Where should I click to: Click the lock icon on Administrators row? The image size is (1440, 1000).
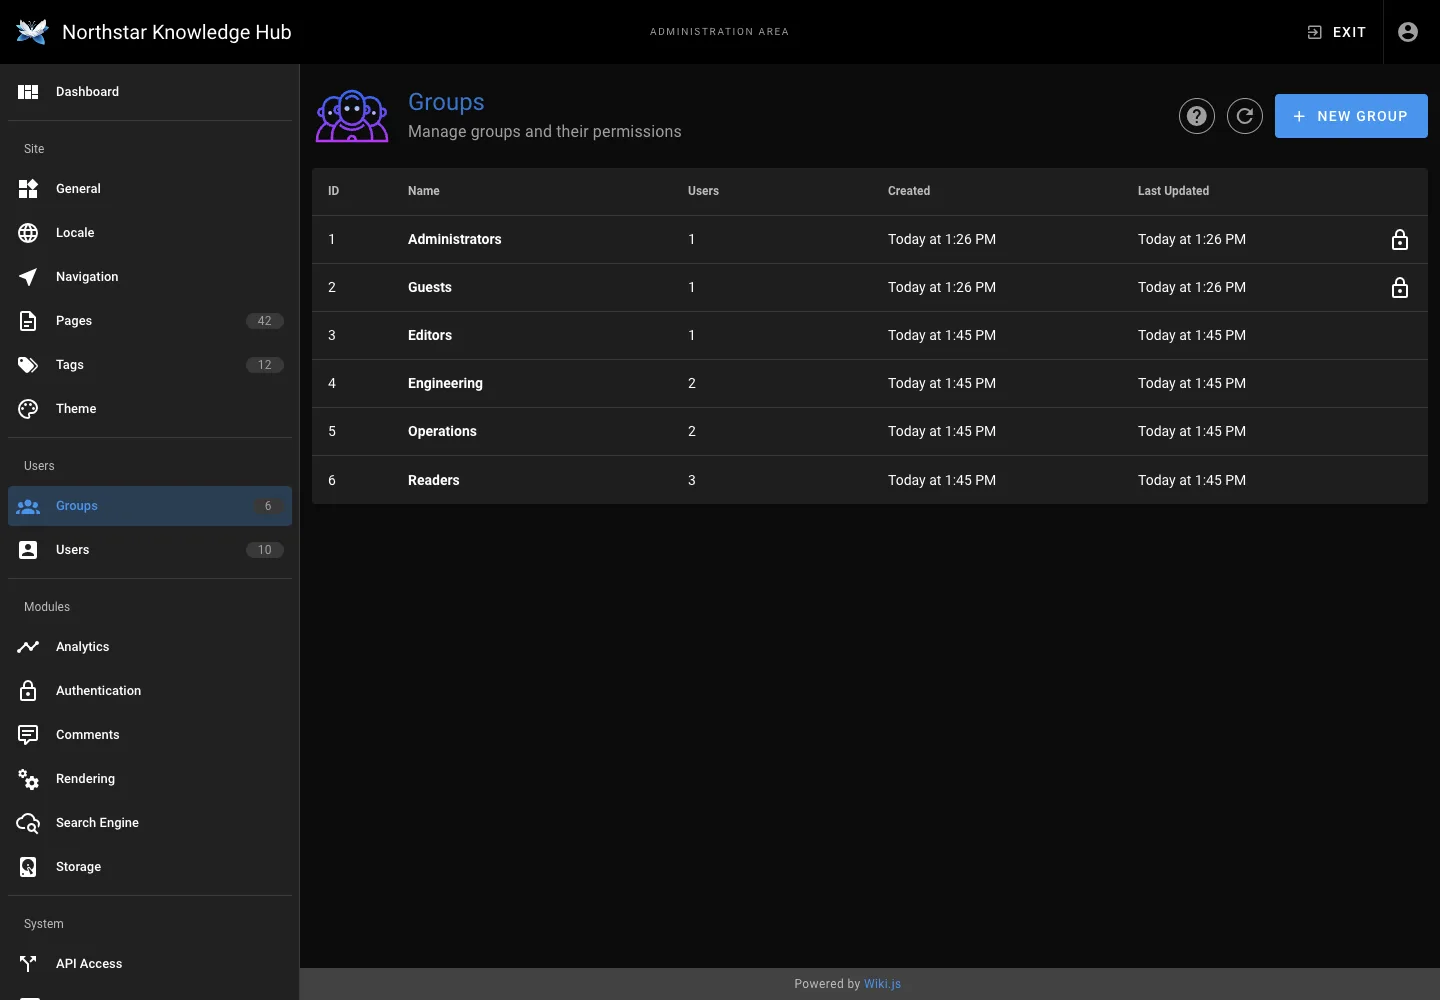(x=1400, y=240)
